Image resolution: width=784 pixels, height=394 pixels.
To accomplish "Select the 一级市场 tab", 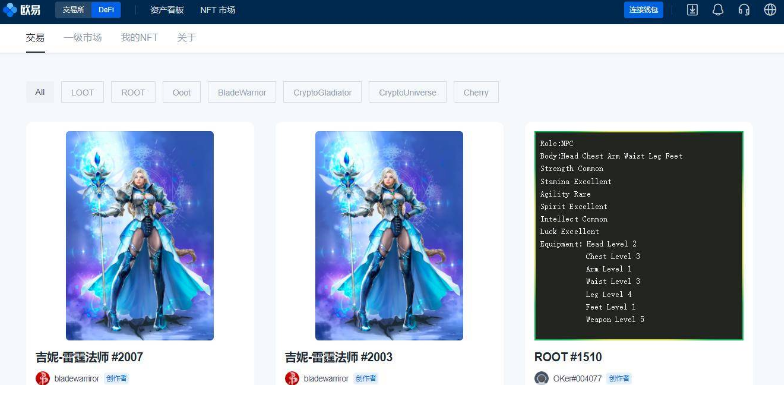I will click(82, 38).
